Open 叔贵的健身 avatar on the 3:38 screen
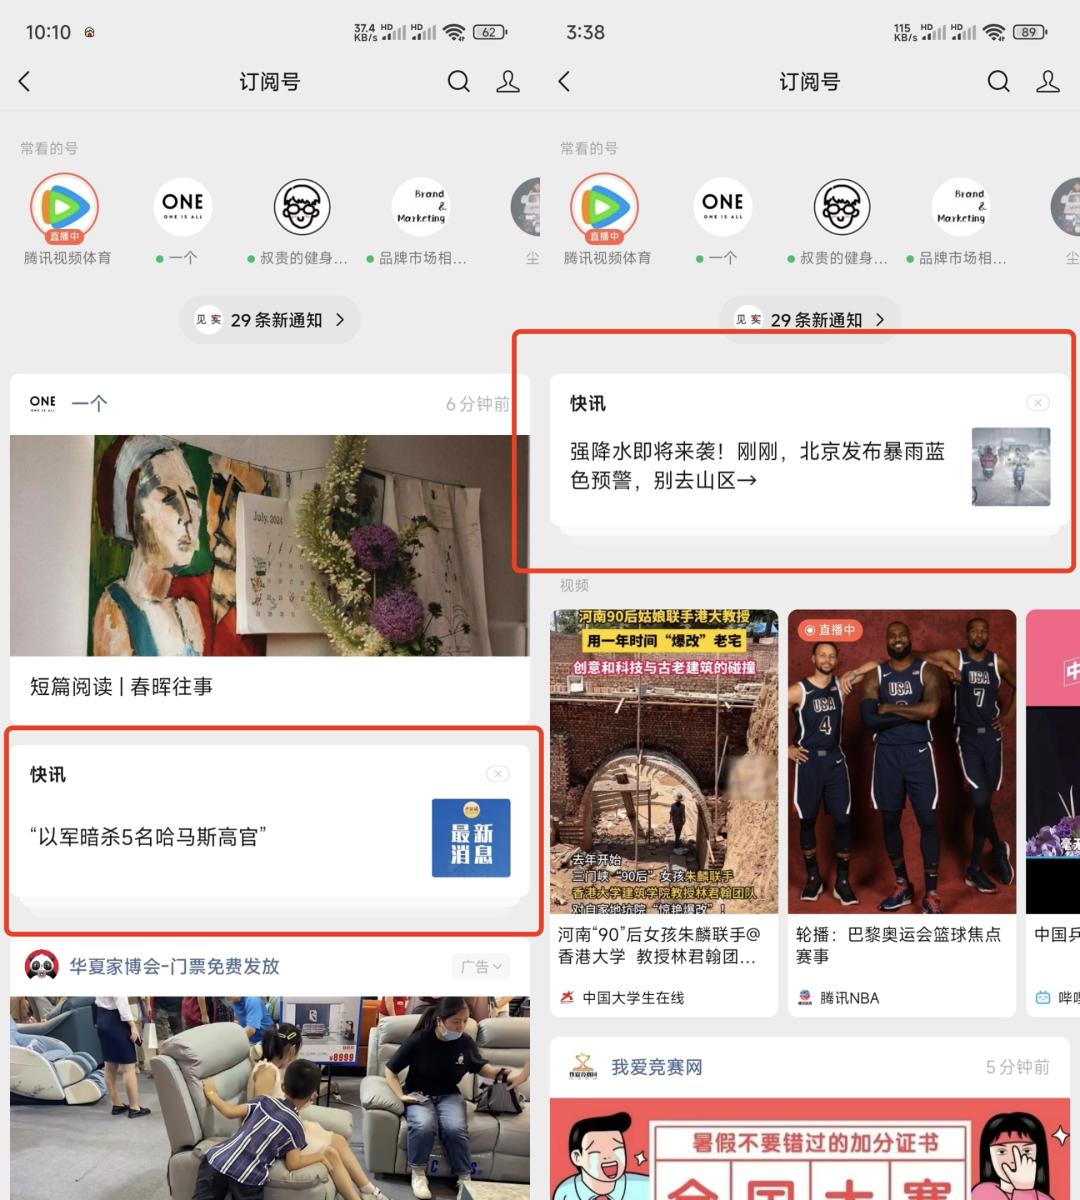The height and width of the screenshot is (1200, 1080). (x=841, y=207)
